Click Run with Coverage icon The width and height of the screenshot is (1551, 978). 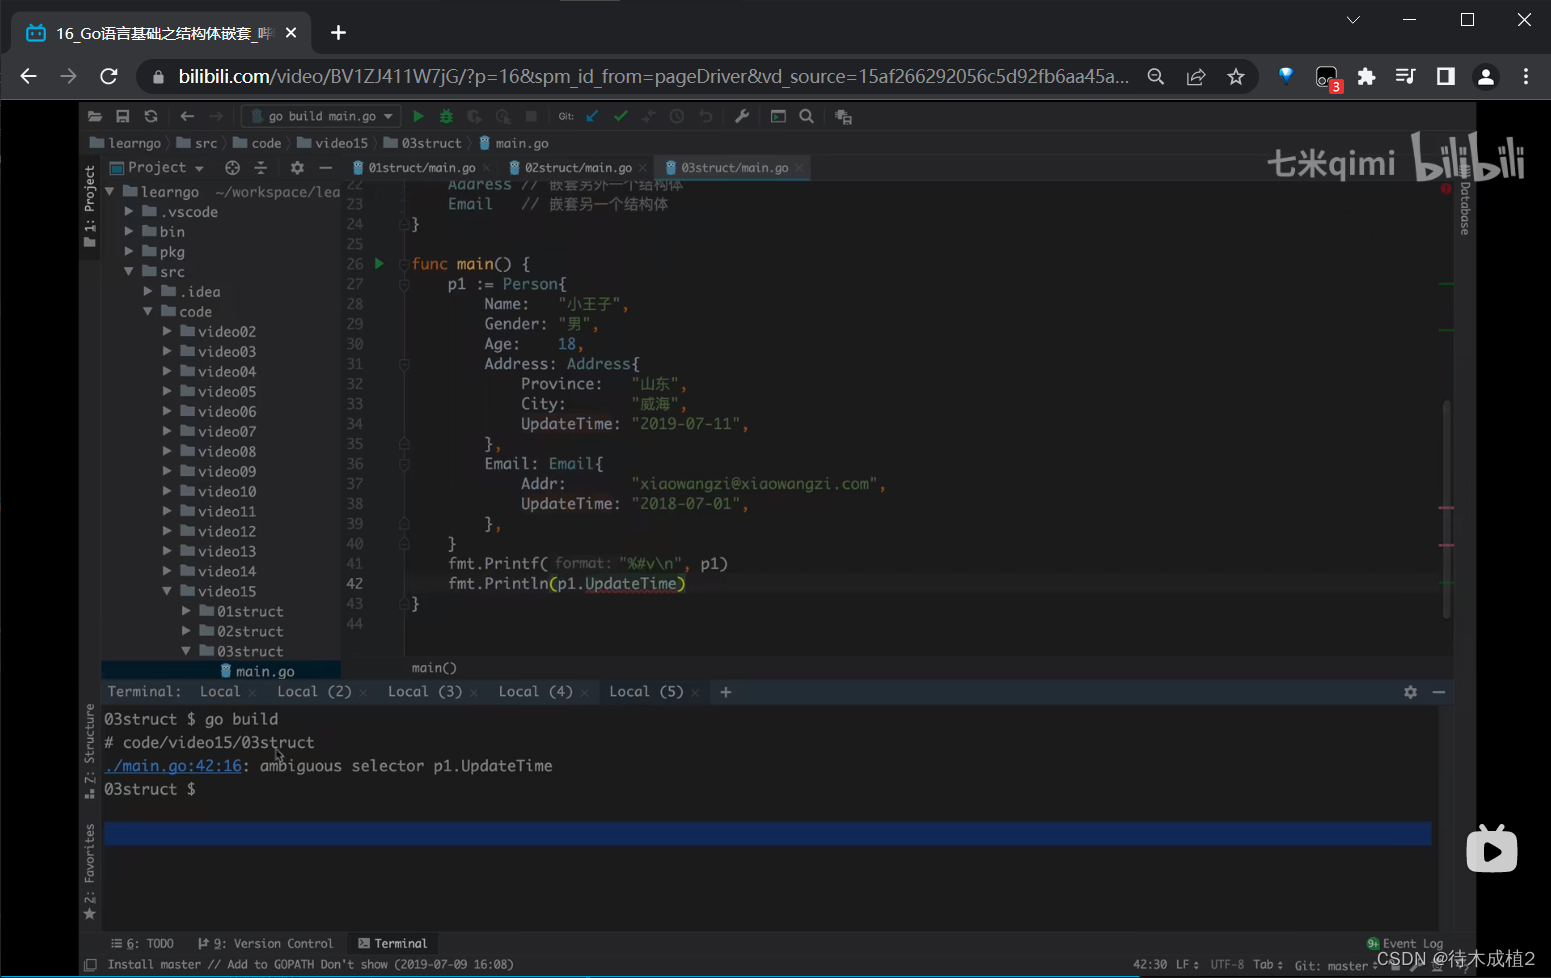tap(474, 117)
